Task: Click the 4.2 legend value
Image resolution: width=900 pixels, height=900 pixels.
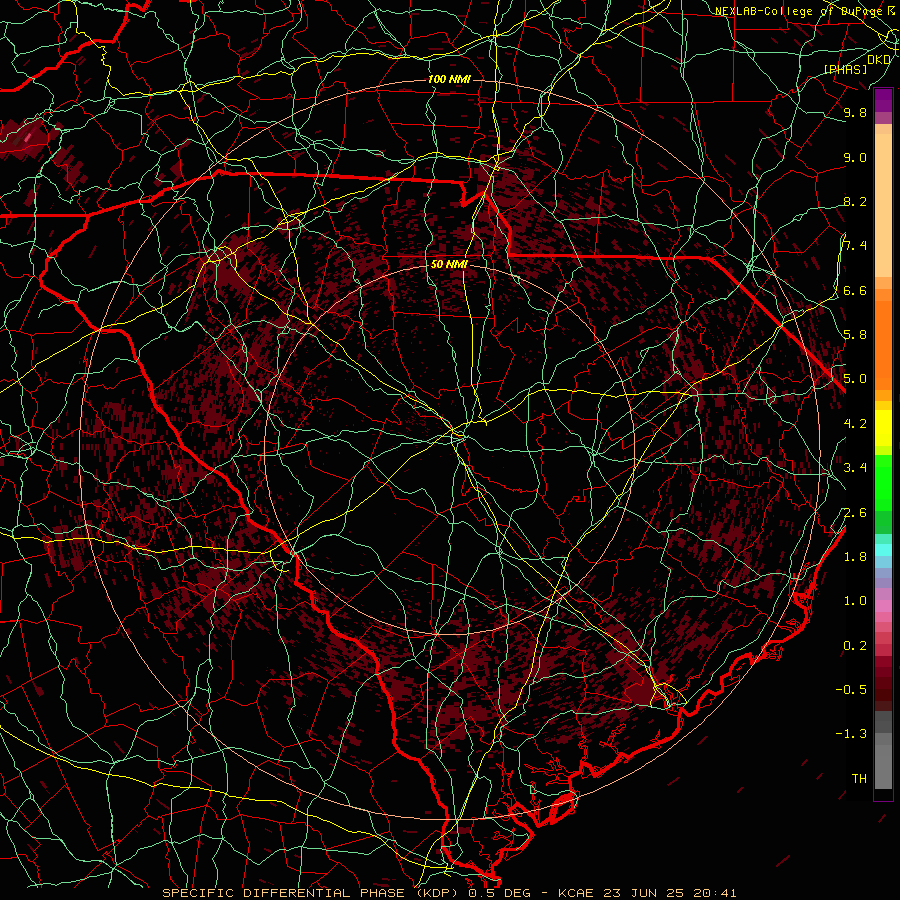Action: pos(855,424)
